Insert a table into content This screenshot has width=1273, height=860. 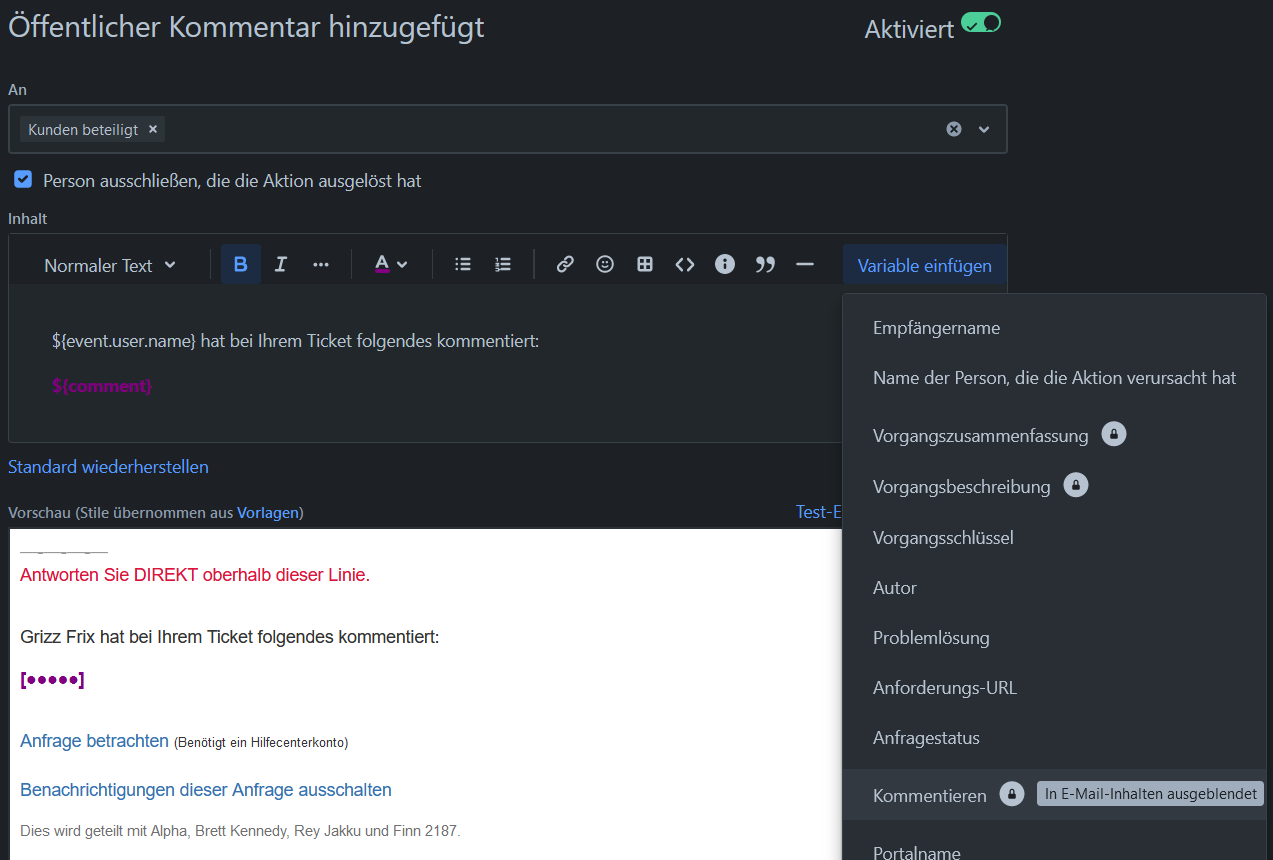[x=645, y=264]
